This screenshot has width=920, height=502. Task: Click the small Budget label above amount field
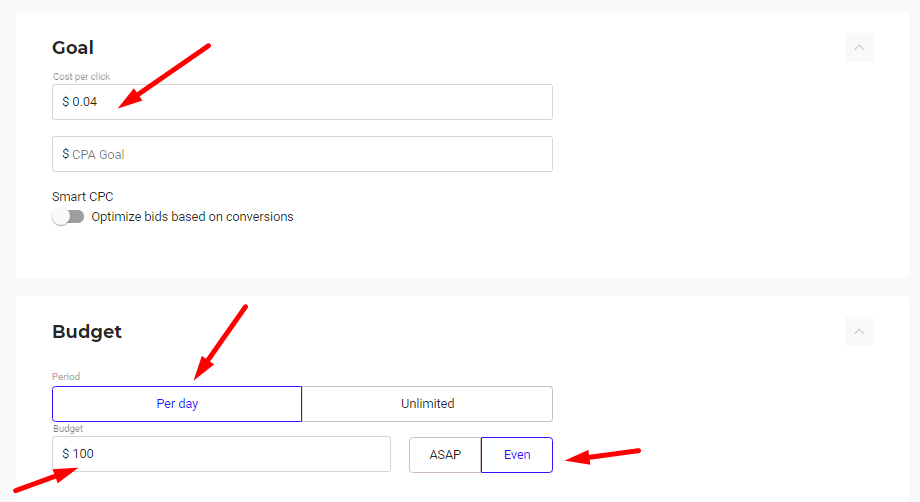click(x=67, y=429)
